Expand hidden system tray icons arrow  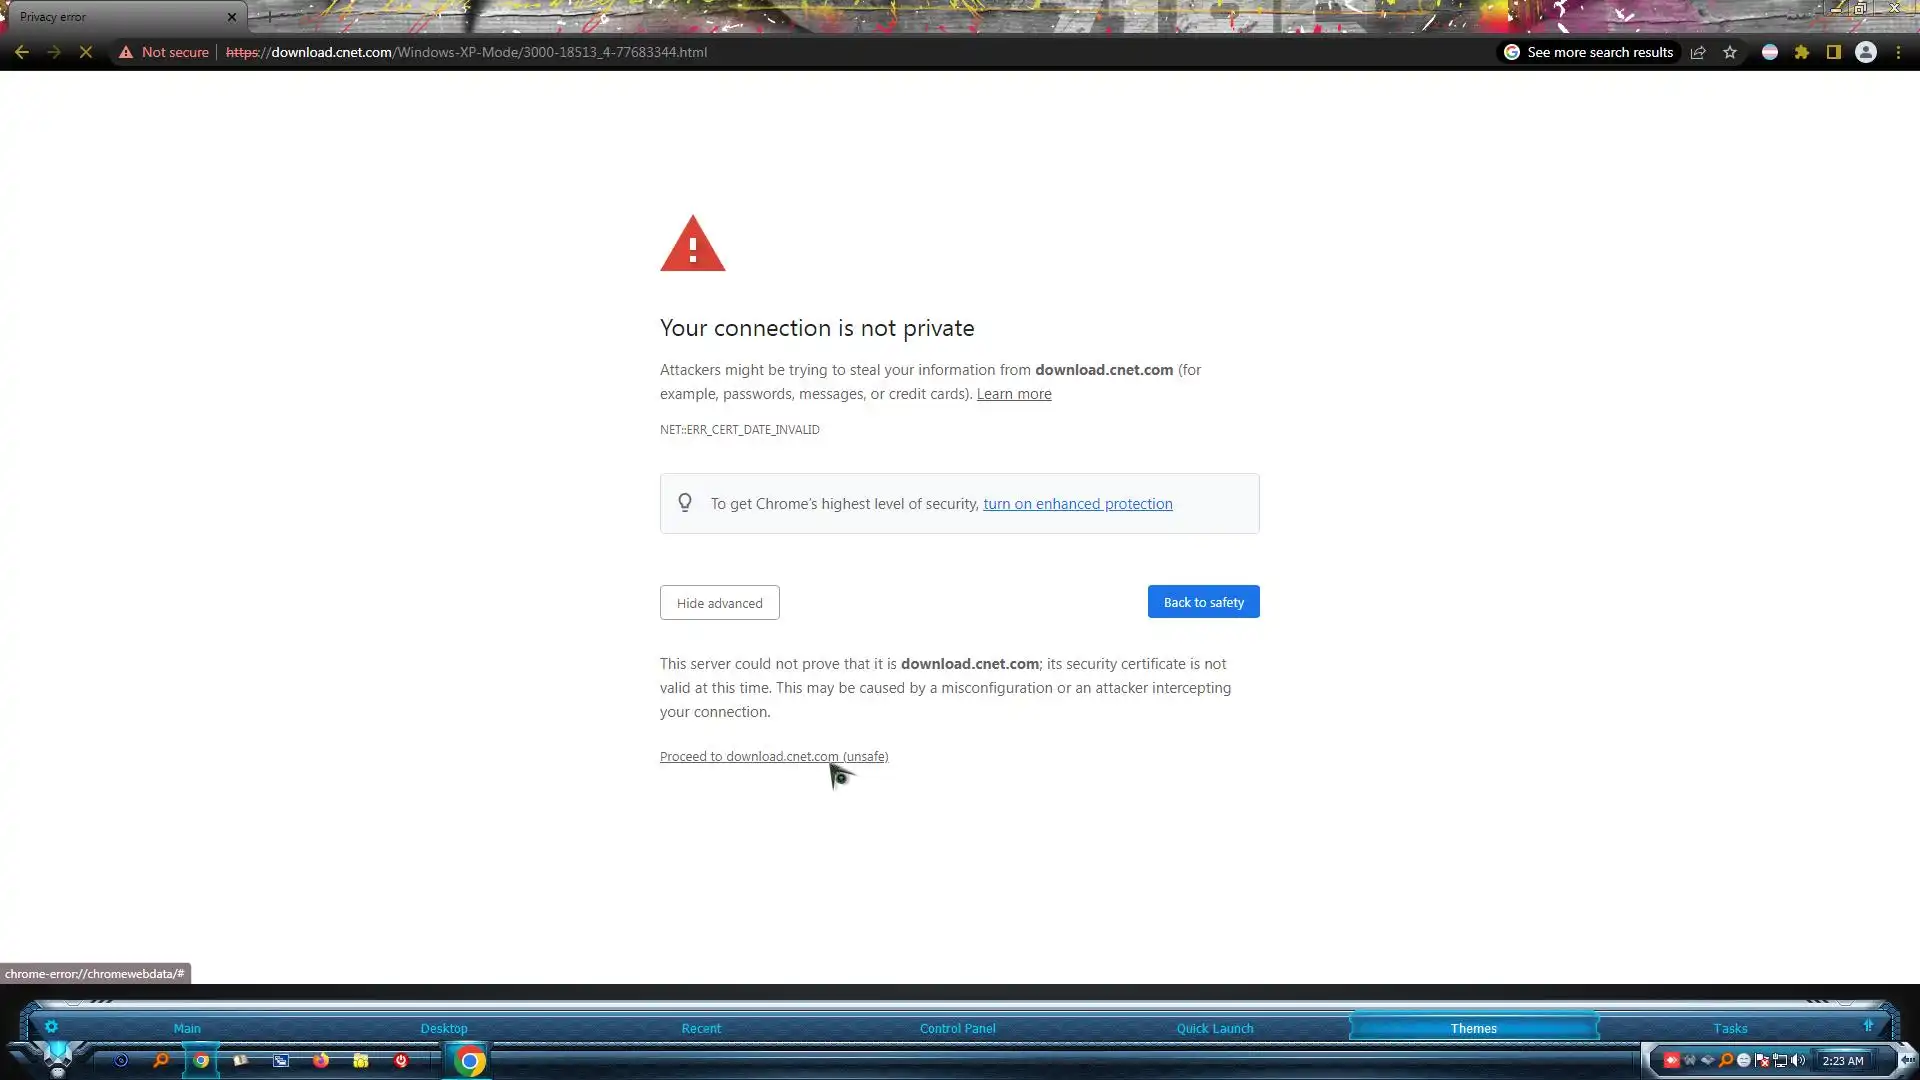coord(1906,1061)
